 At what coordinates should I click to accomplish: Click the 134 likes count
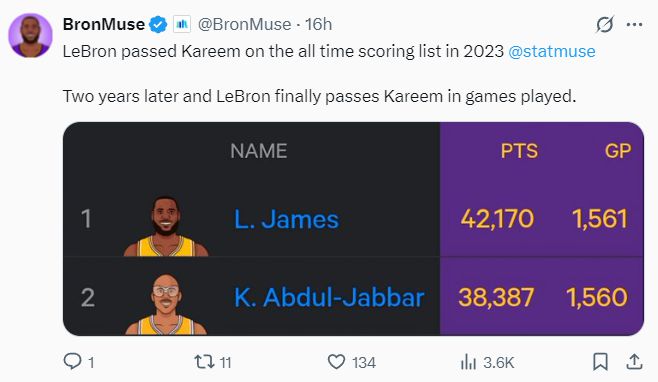pos(364,362)
